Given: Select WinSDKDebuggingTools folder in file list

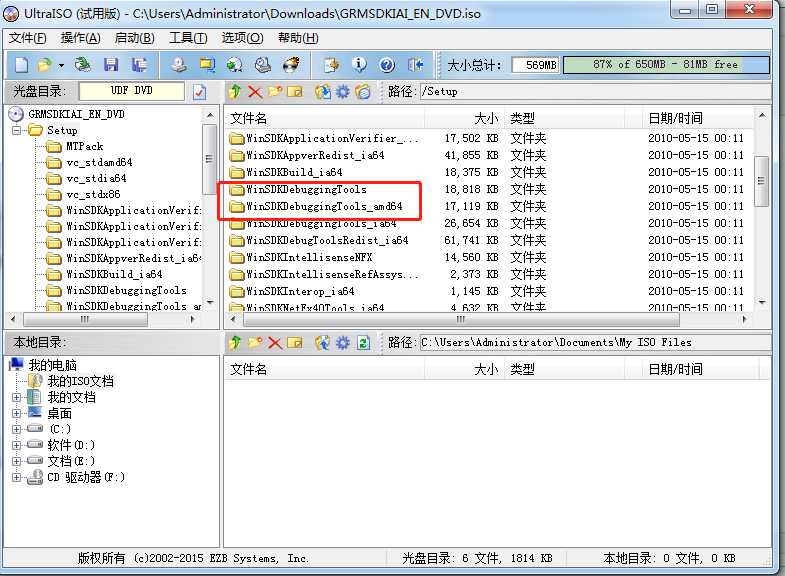Looking at the screenshot, I should click(x=486, y=189).
